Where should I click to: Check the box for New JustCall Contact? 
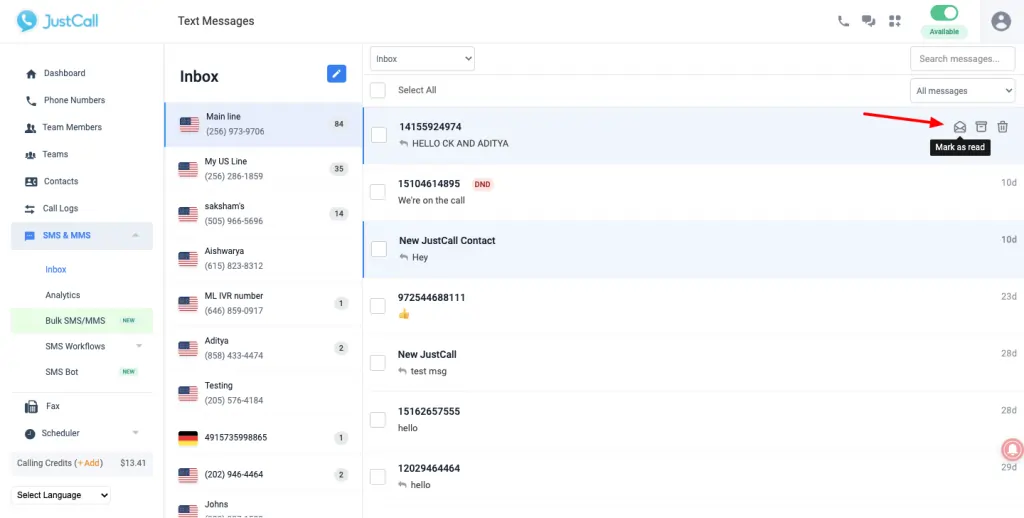tap(379, 249)
